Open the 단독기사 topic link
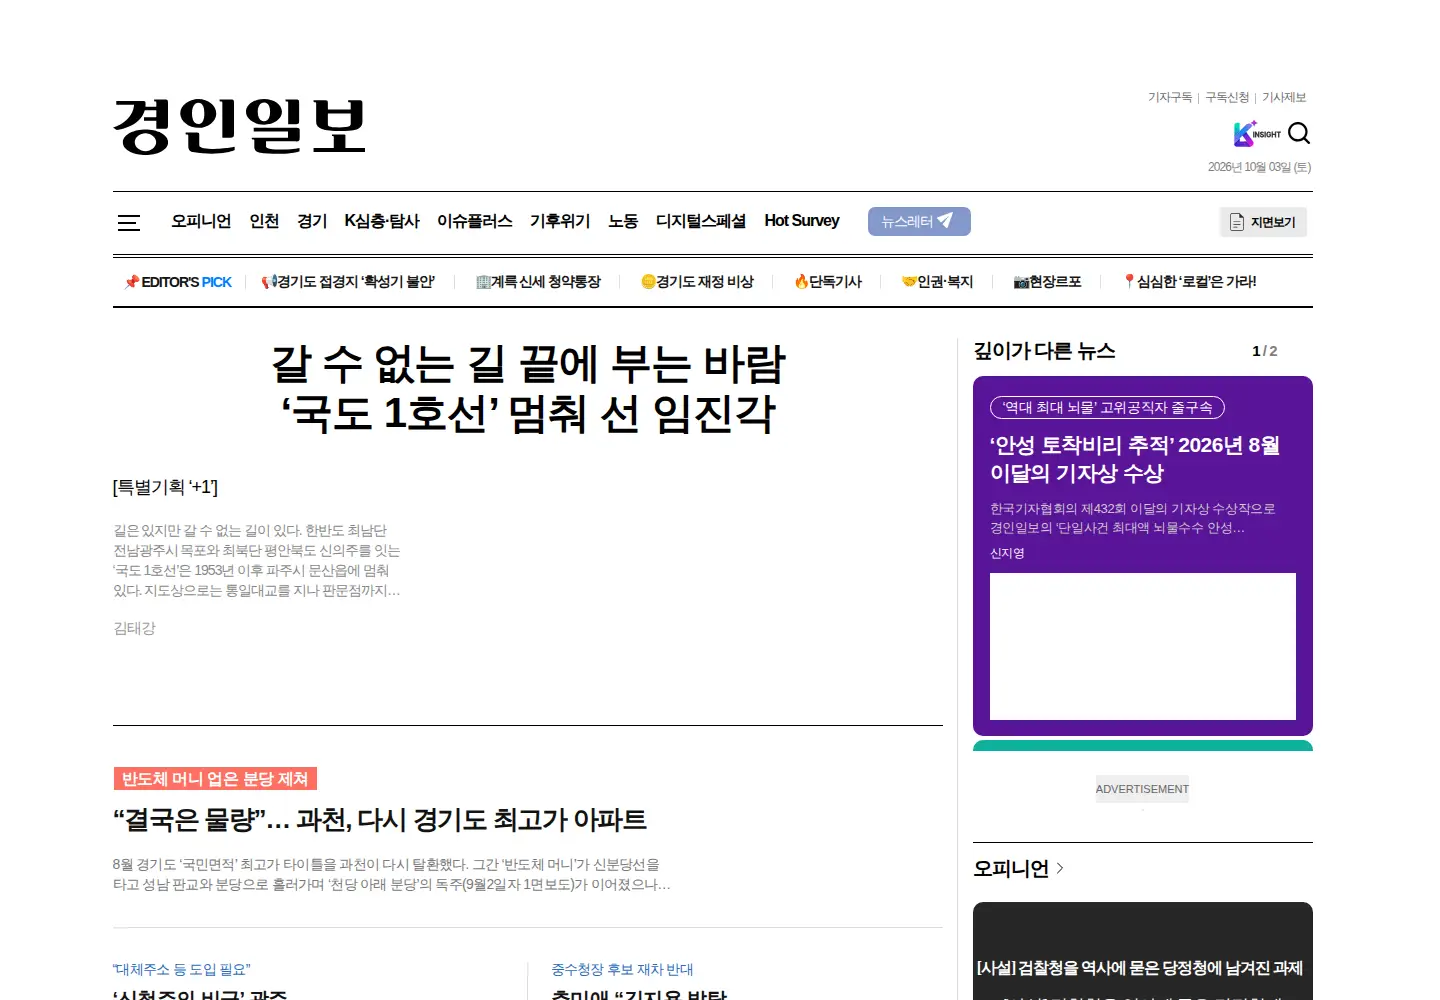The width and height of the screenshot is (1440, 1000). point(828,282)
